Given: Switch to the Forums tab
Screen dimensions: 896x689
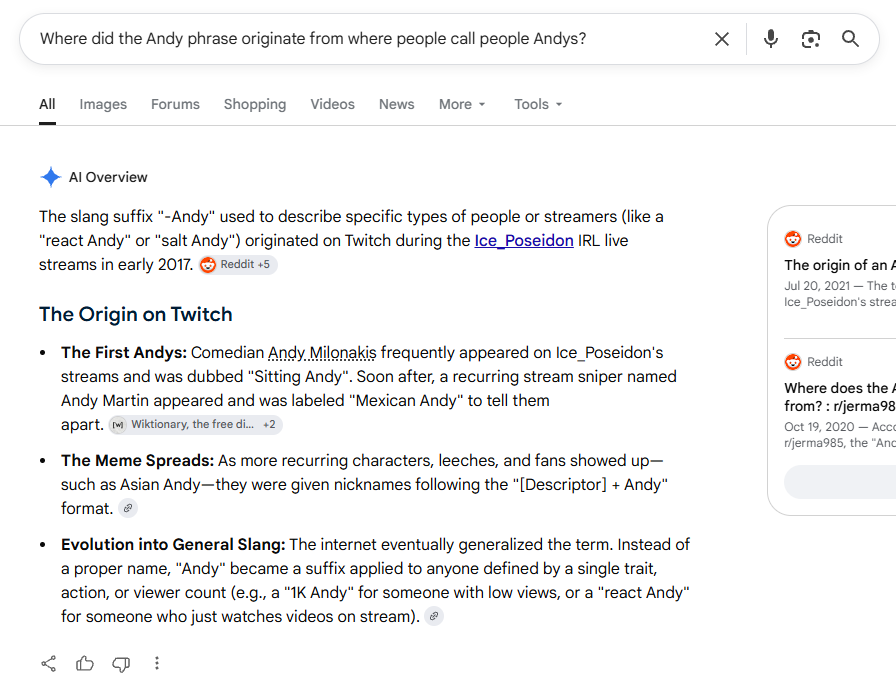Looking at the screenshot, I should (x=175, y=105).
